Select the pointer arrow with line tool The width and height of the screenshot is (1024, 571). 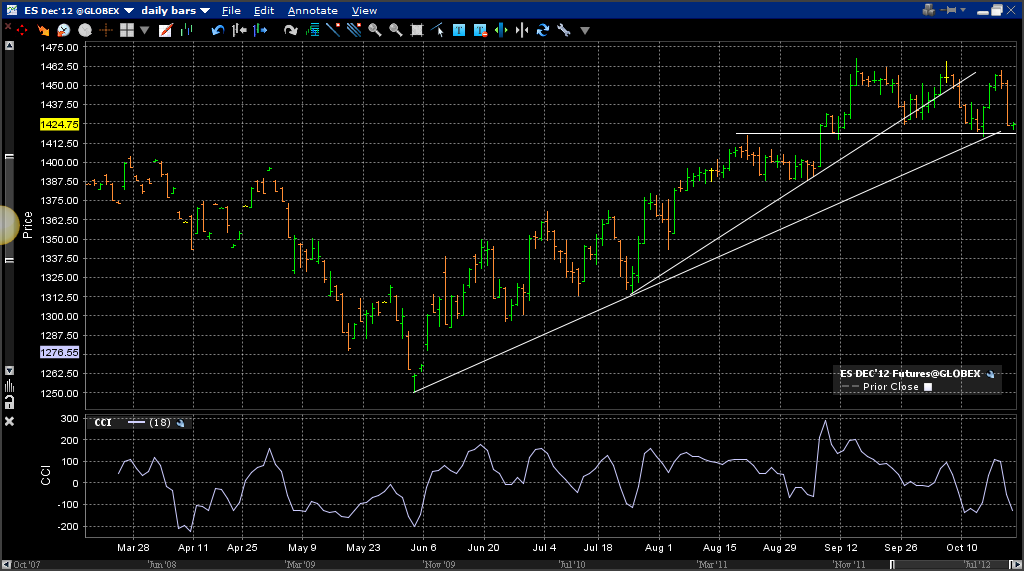click(x=438, y=30)
